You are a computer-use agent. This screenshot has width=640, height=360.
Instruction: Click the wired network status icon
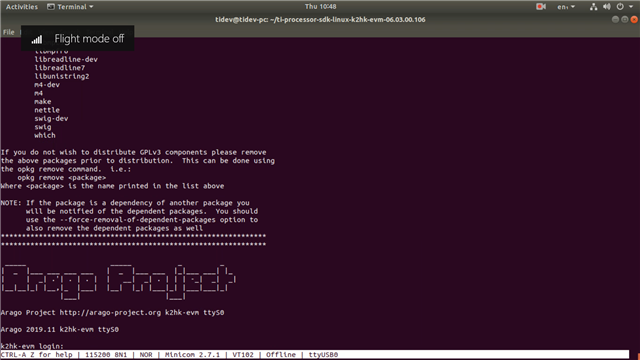tap(593, 7)
